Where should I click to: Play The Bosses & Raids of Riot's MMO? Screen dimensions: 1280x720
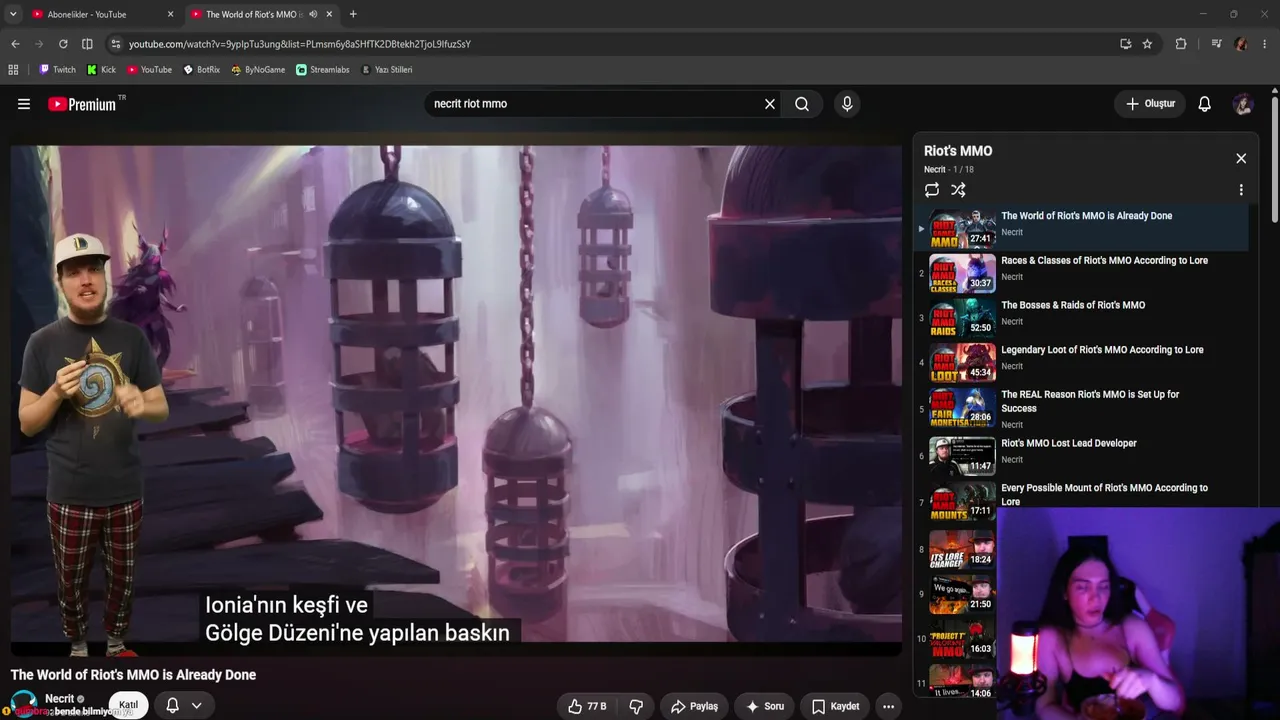point(1084,318)
